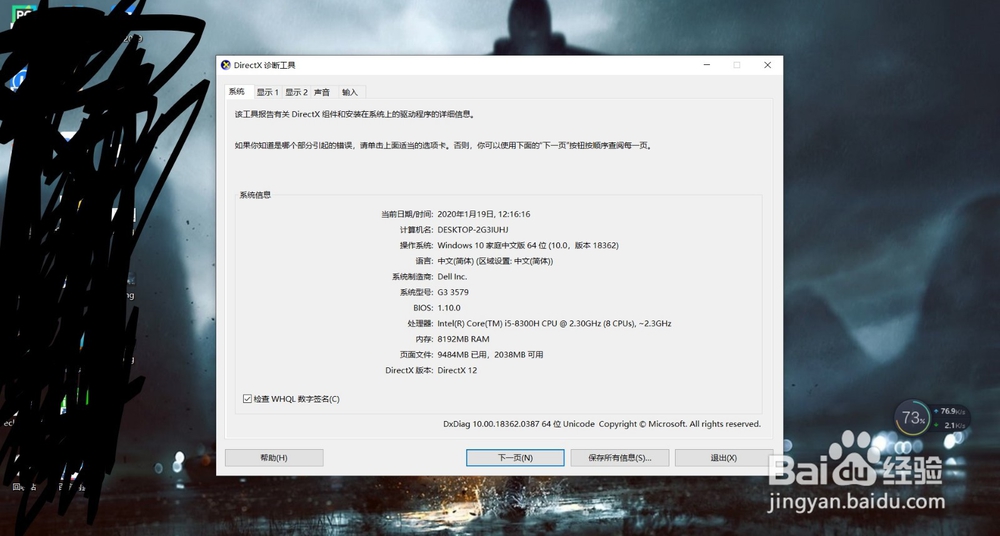This screenshot has width=1000, height=536.
Task: Click the DirectX icon in title bar
Action: (225, 65)
